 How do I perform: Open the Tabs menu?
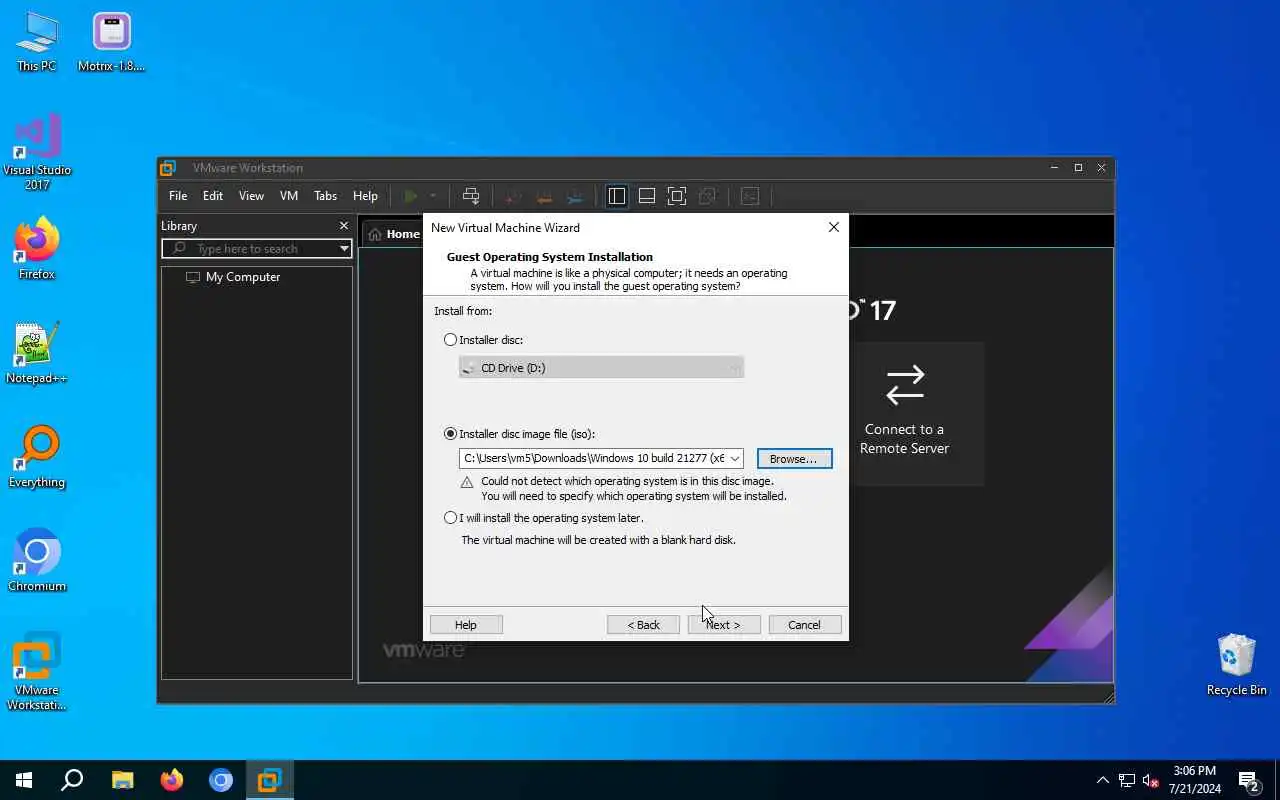326,196
